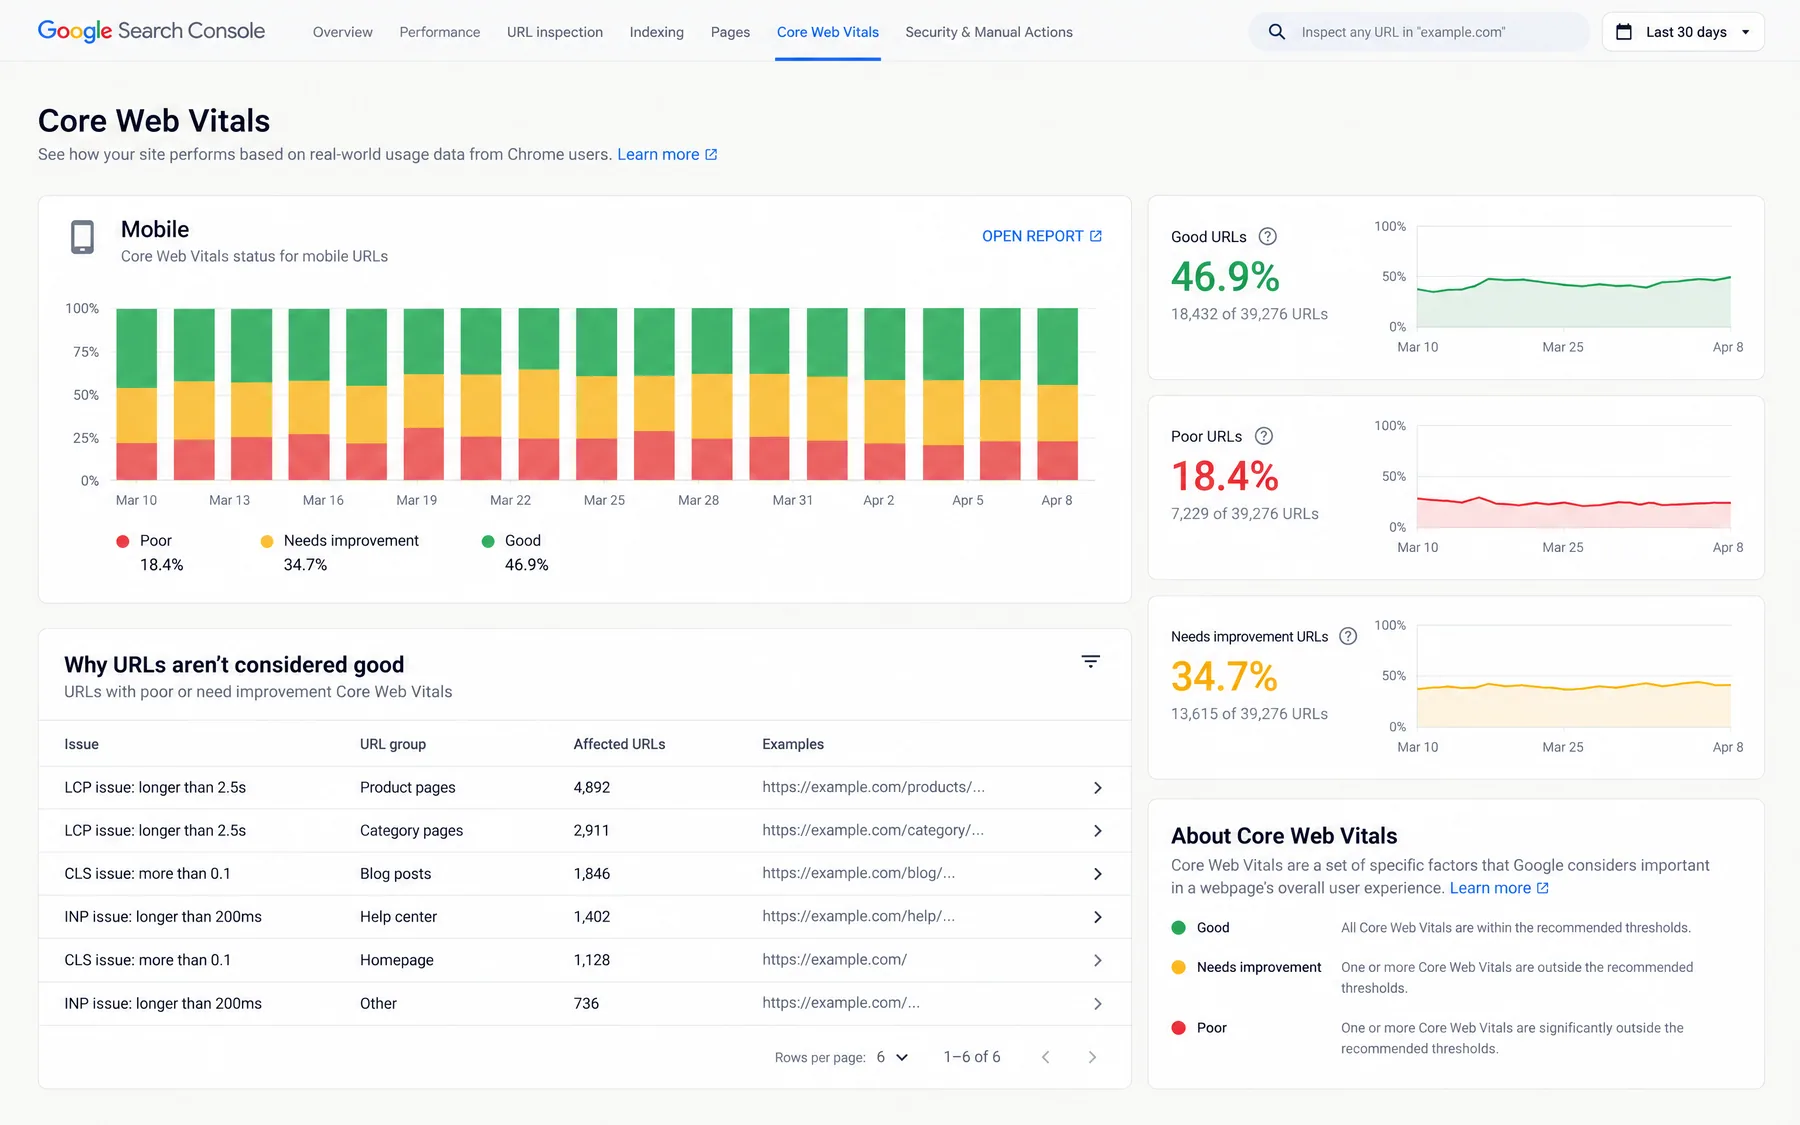1800x1125 pixels.
Task: Click https://example.com/products/... example URL
Action: pyautogui.click(x=873, y=787)
